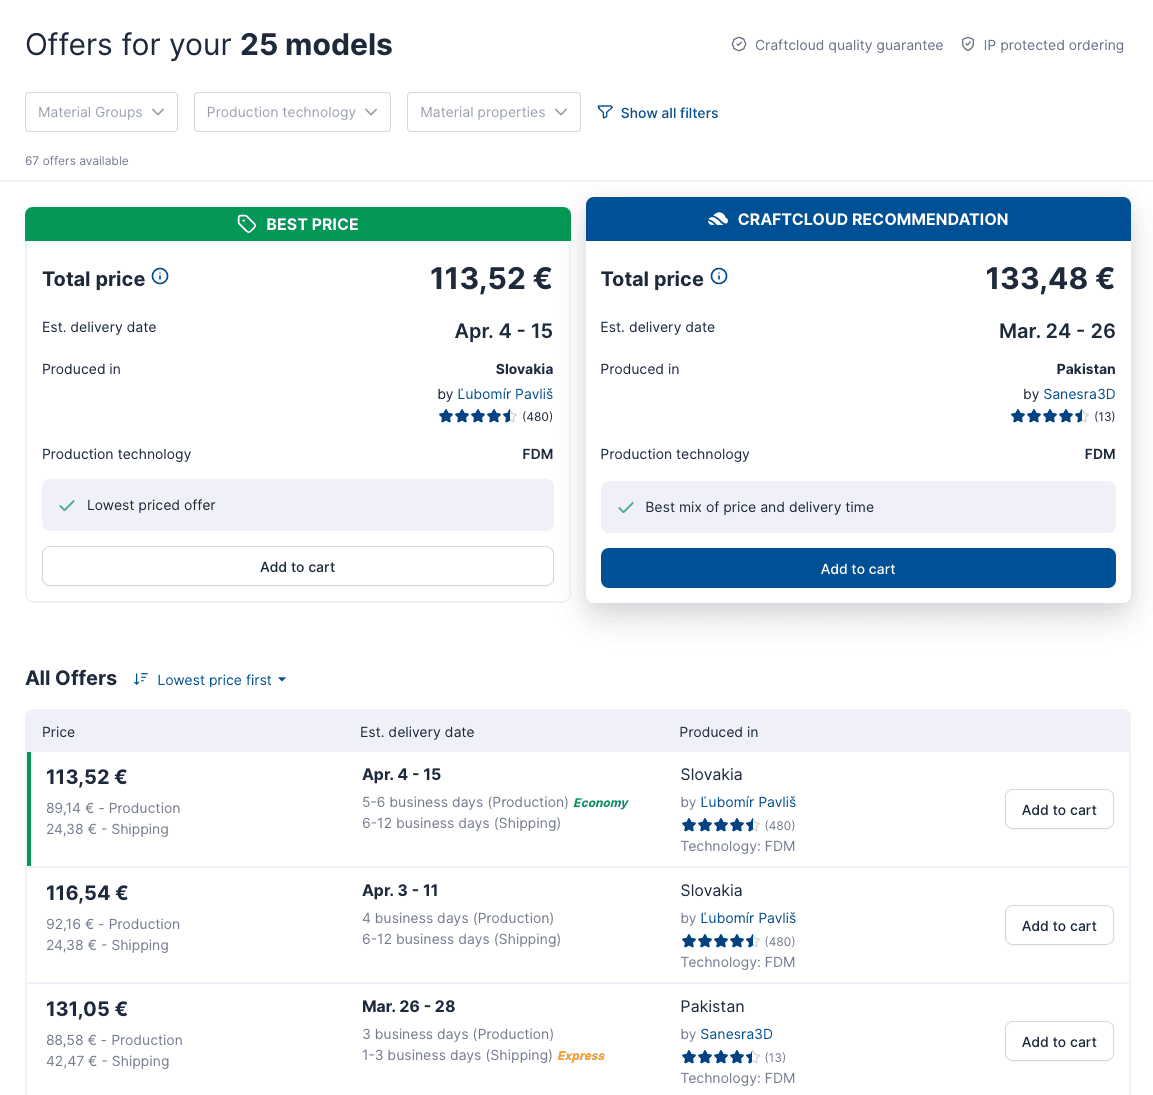1153x1095 pixels.
Task: Click star rating in the 113,52 € offer row
Action: coord(720,825)
